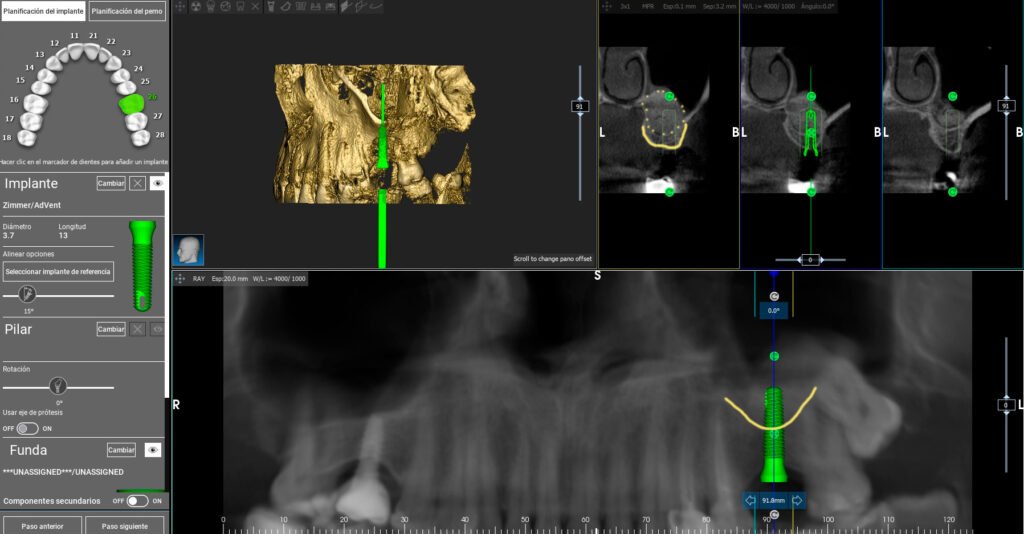Click the head orientation thumbnail icon
Screen dimensions: 1024x534
188,250
